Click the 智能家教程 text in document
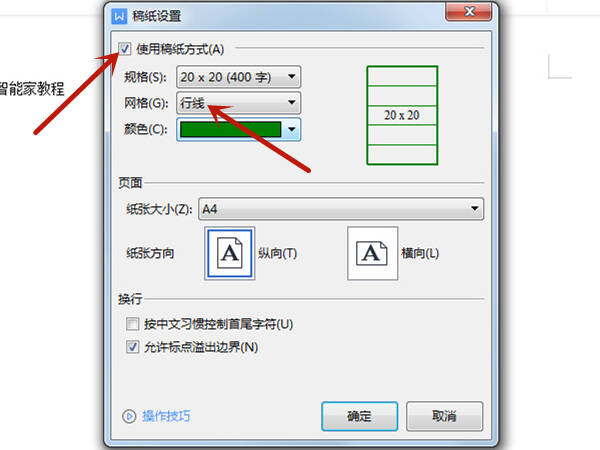This screenshot has height=450, width=600. (x=32, y=89)
